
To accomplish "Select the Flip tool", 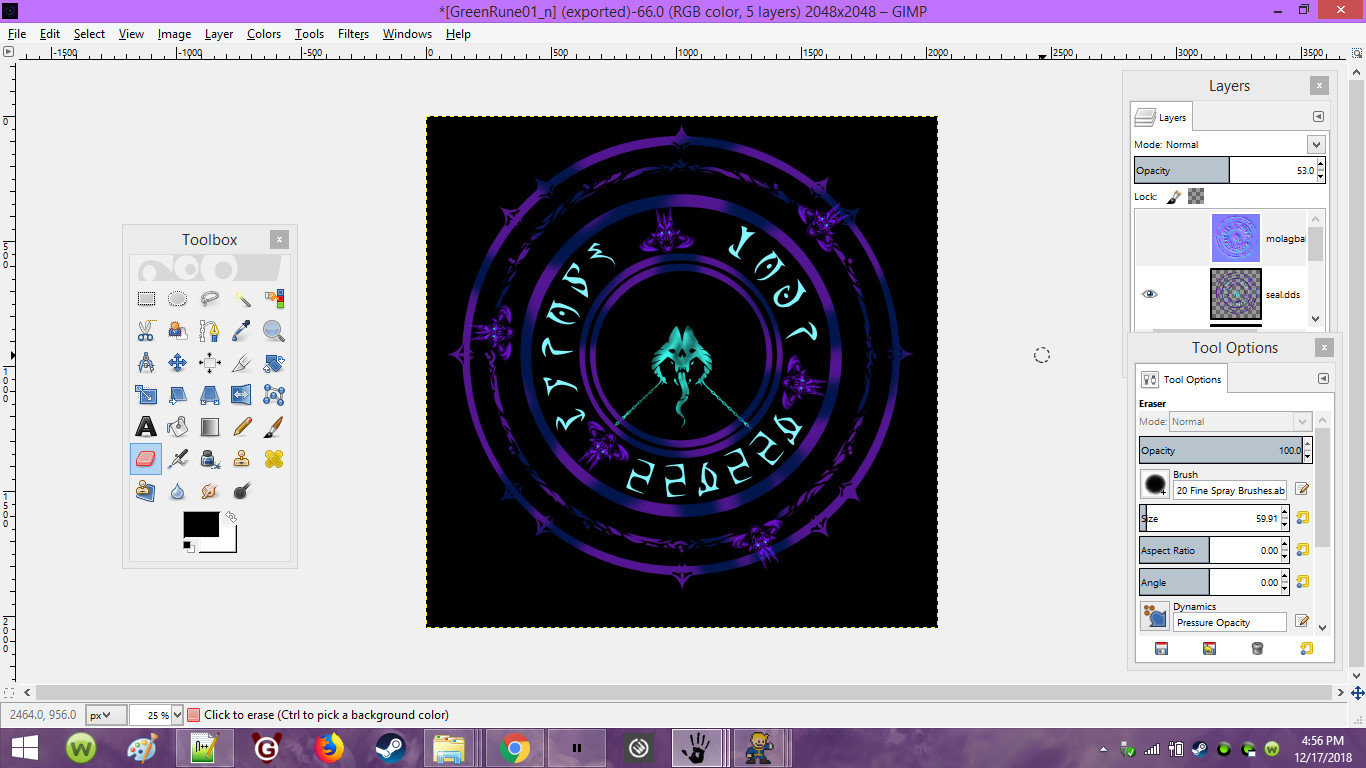I will tap(242, 395).
